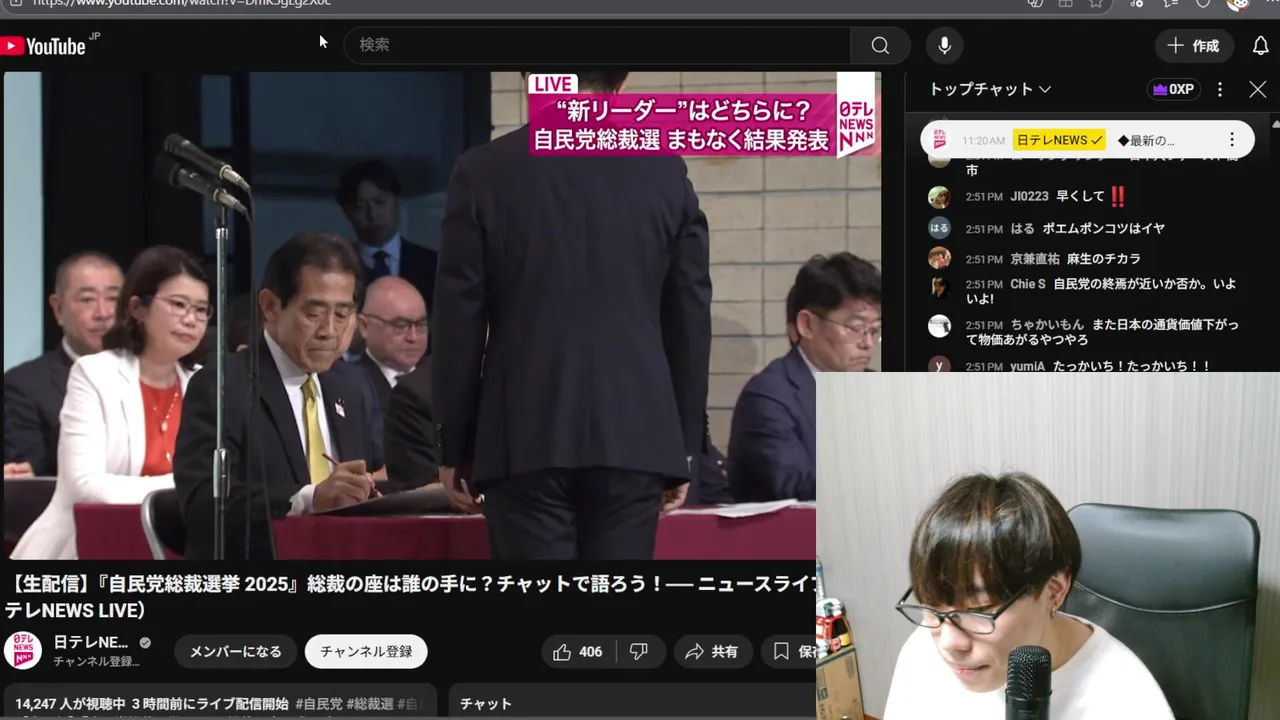Click ちゃかいもん's chat avatar
This screenshot has height=720, width=1280.
tap(939, 326)
